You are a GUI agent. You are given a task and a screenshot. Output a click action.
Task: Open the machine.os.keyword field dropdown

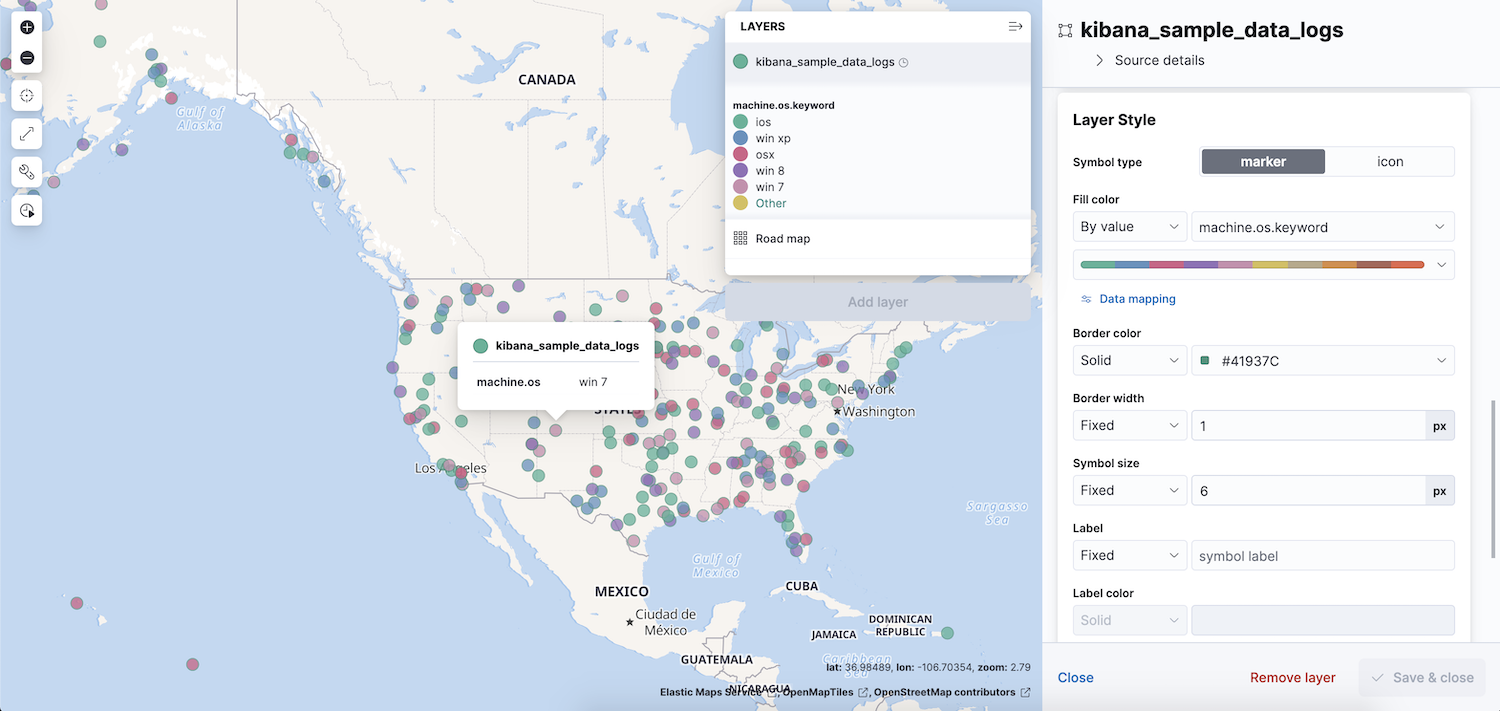(1322, 226)
